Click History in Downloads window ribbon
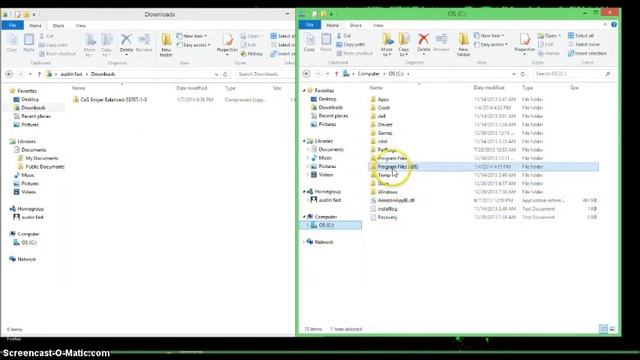 tap(251, 53)
